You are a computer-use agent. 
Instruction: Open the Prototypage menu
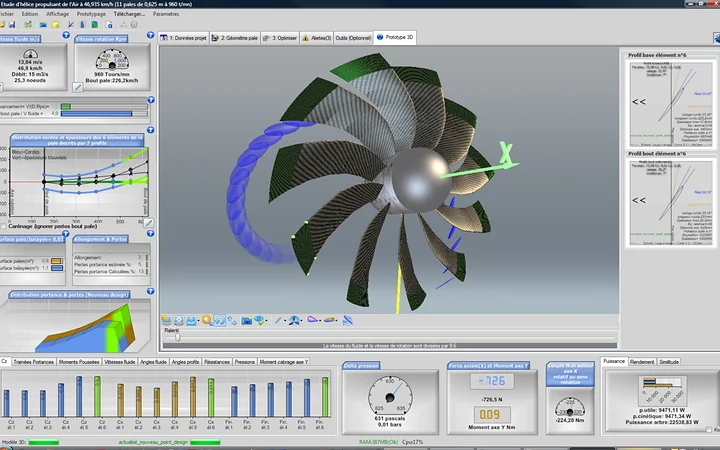point(91,14)
